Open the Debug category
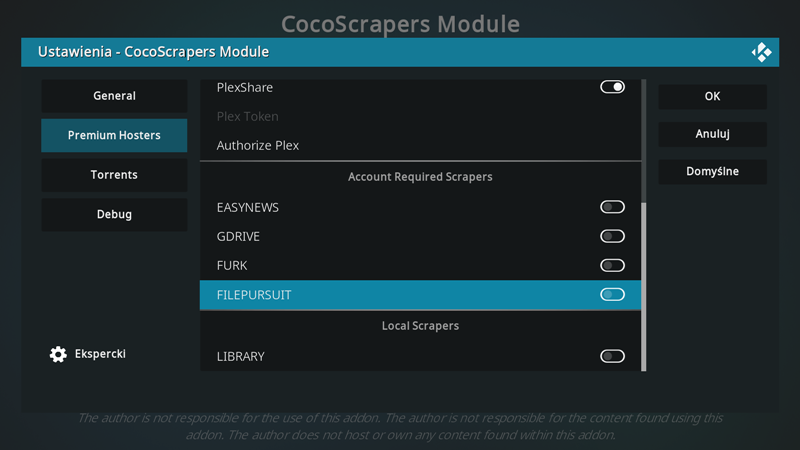Viewport: 800px width, 450px height. tap(114, 214)
